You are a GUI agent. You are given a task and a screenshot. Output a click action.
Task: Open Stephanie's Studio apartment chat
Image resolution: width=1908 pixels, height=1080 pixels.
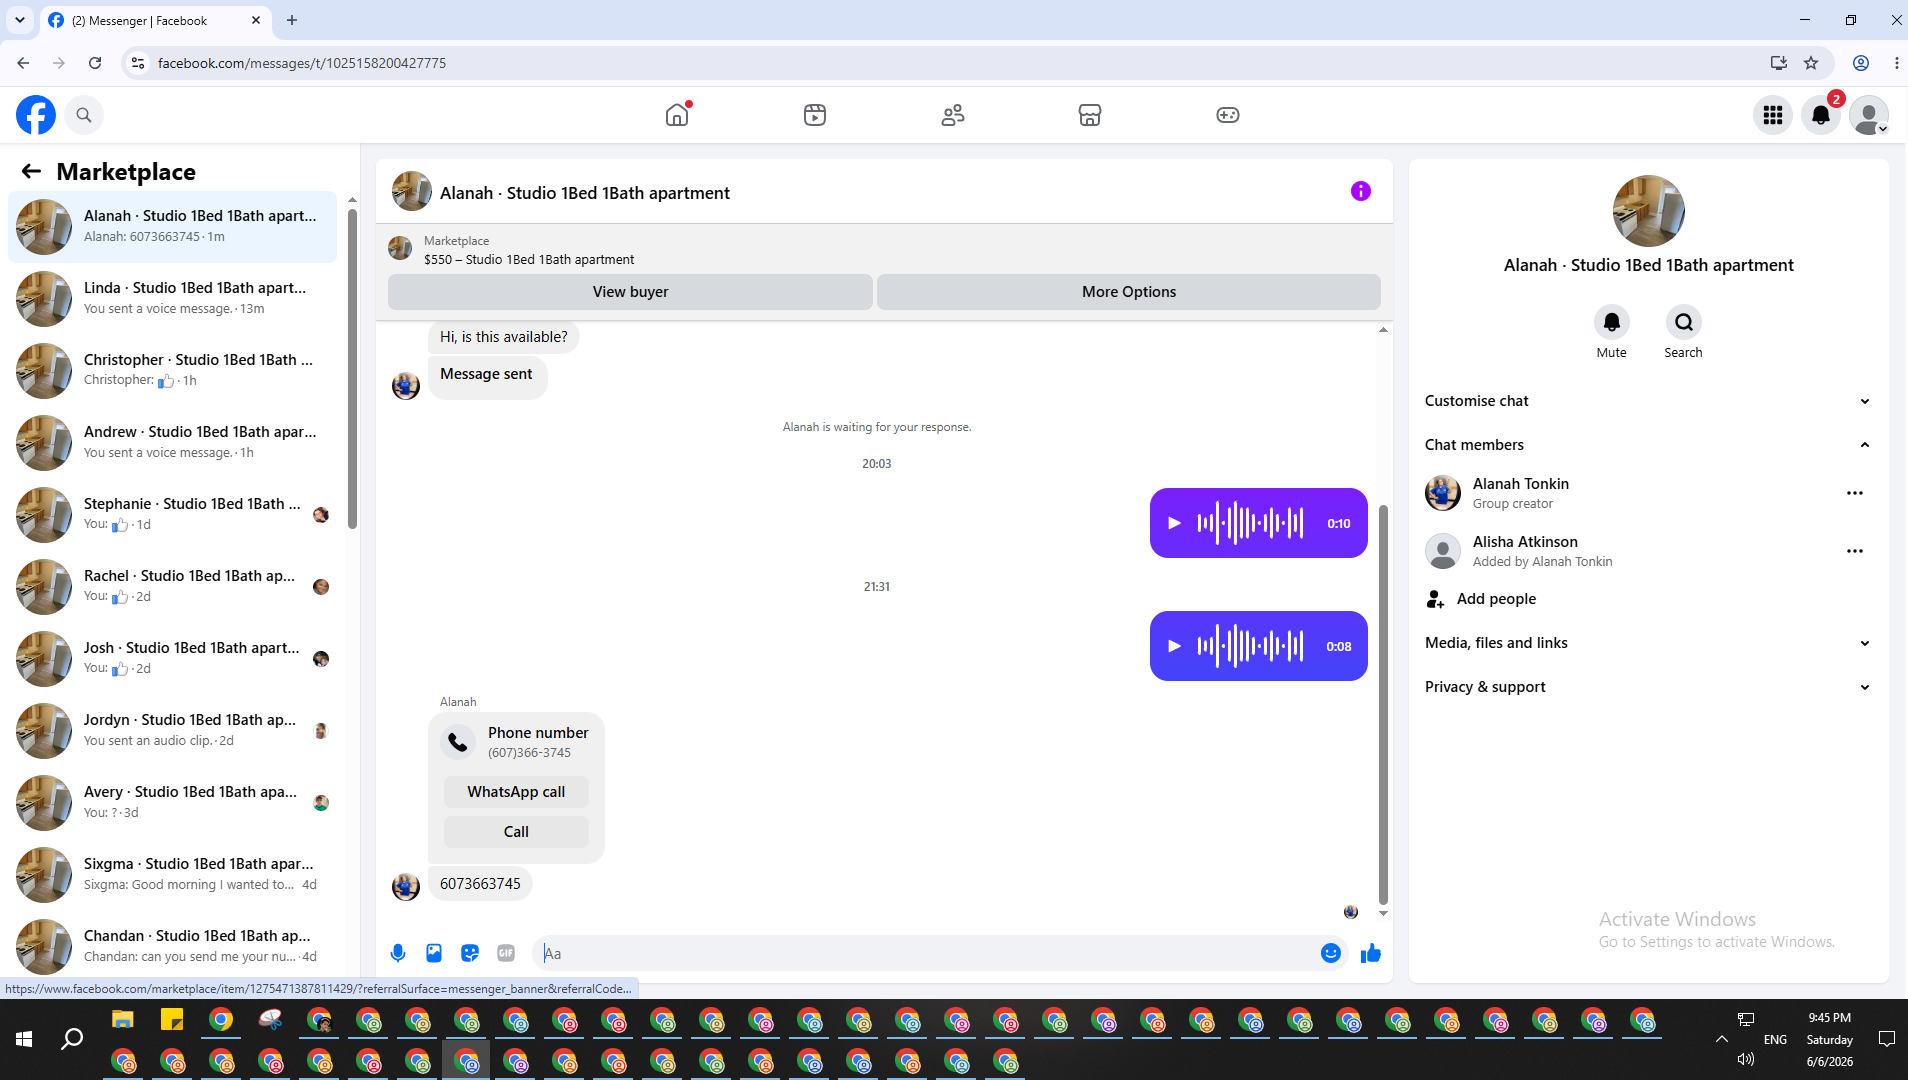(173, 514)
